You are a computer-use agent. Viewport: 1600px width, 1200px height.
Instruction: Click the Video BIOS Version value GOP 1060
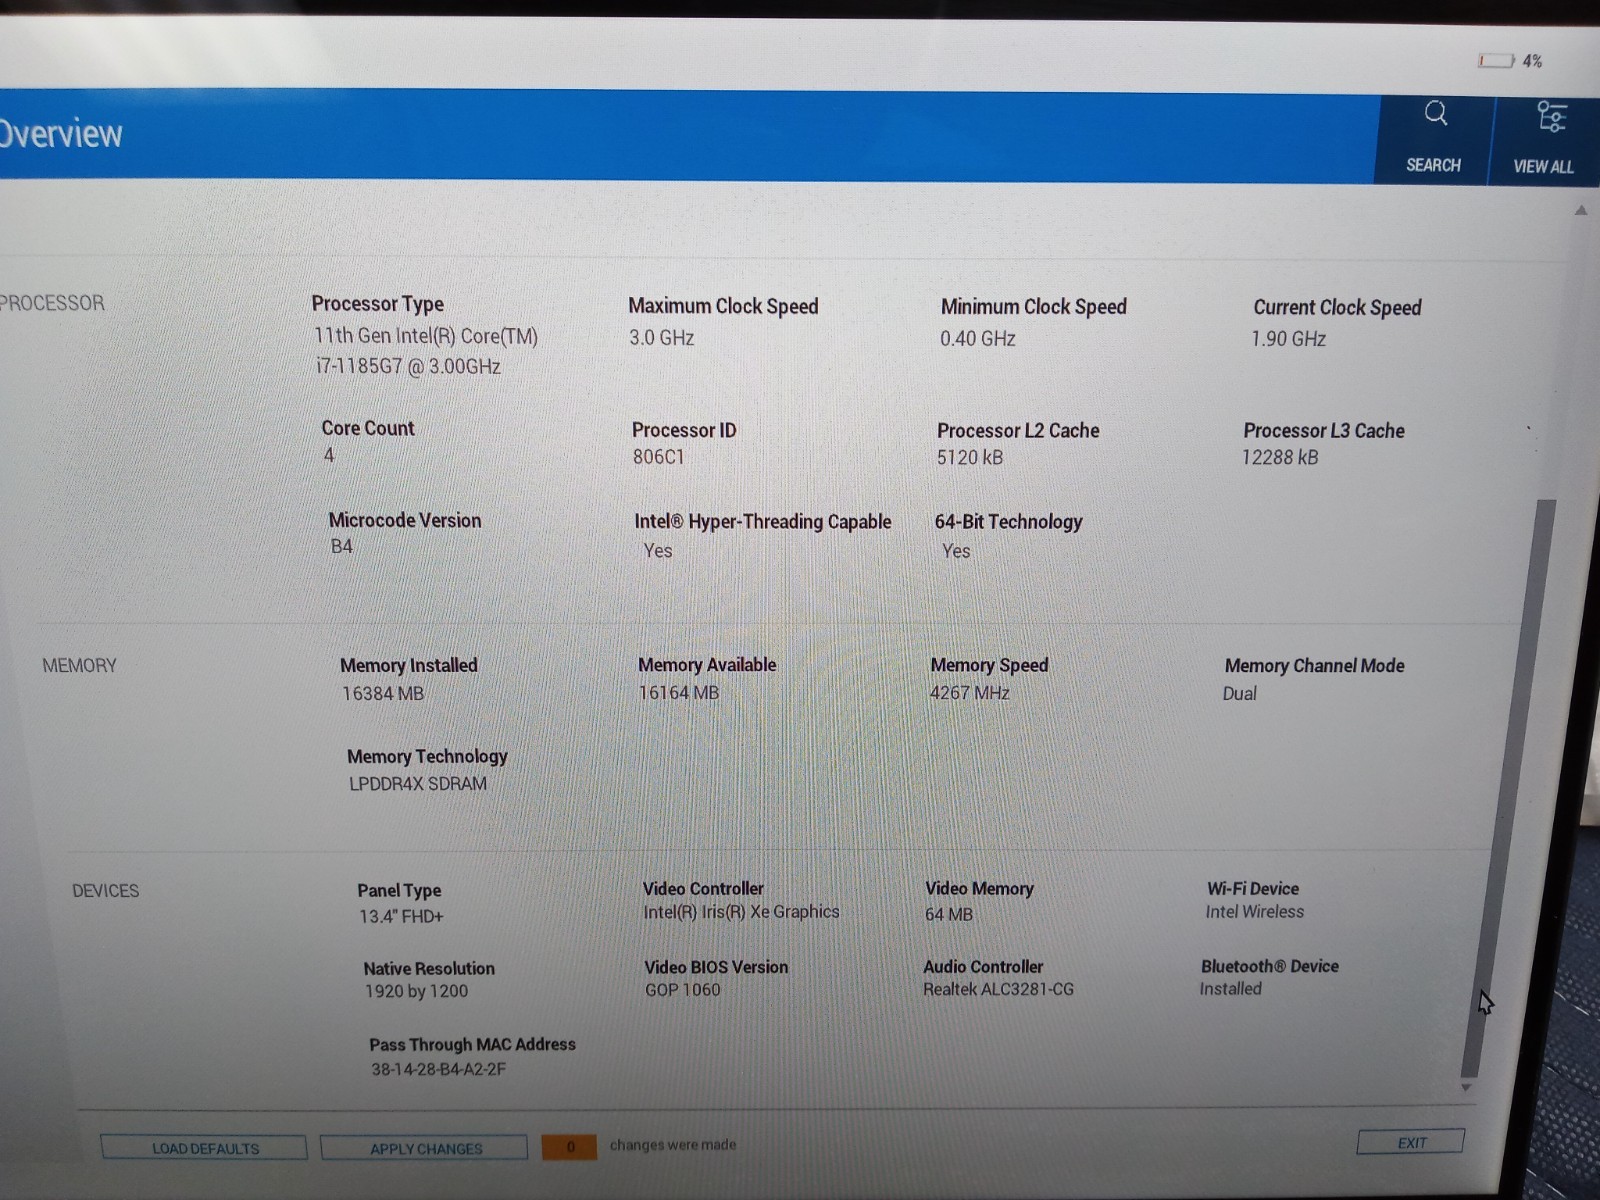[682, 990]
